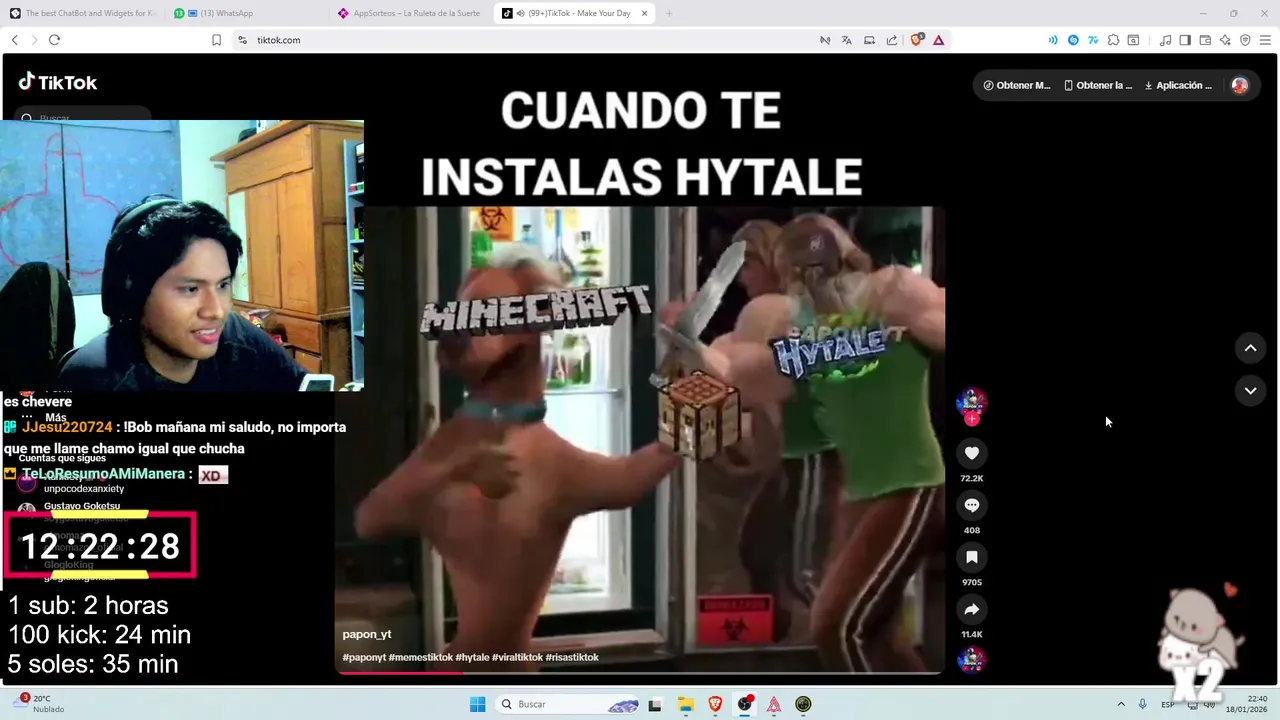Bookmark this page in address bar

216,40
